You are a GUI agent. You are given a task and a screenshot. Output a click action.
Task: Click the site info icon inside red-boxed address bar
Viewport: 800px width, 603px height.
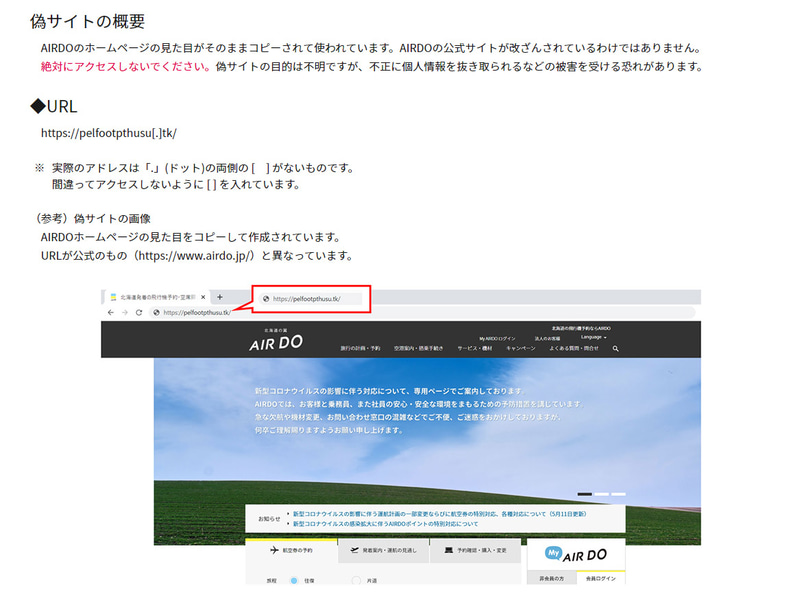pyautogui.click(x=265, y=297)
